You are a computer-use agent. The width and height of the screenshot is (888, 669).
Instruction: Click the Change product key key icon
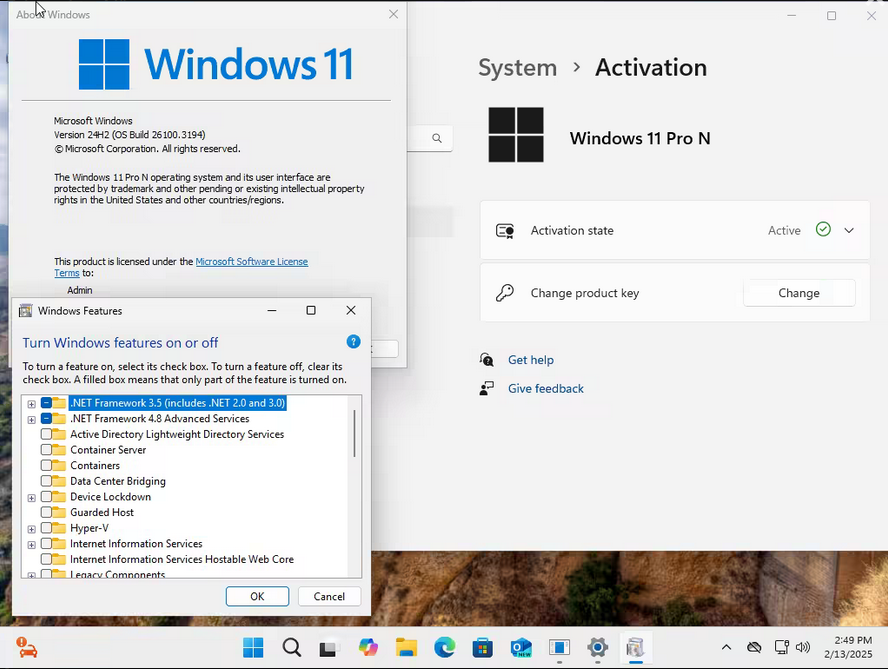pos(505,293)
